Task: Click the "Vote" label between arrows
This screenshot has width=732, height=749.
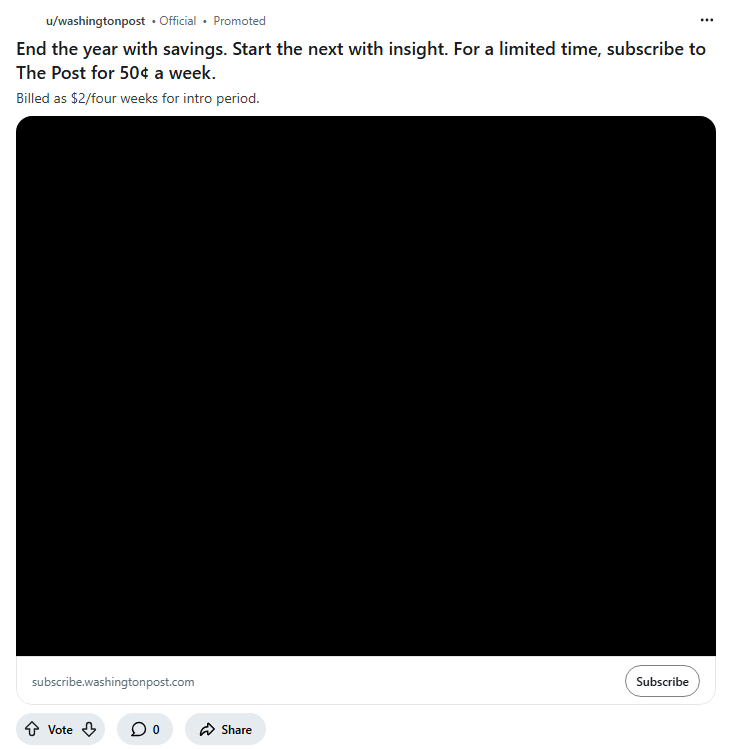Action: pyautogui.click(x=60, y=730)
